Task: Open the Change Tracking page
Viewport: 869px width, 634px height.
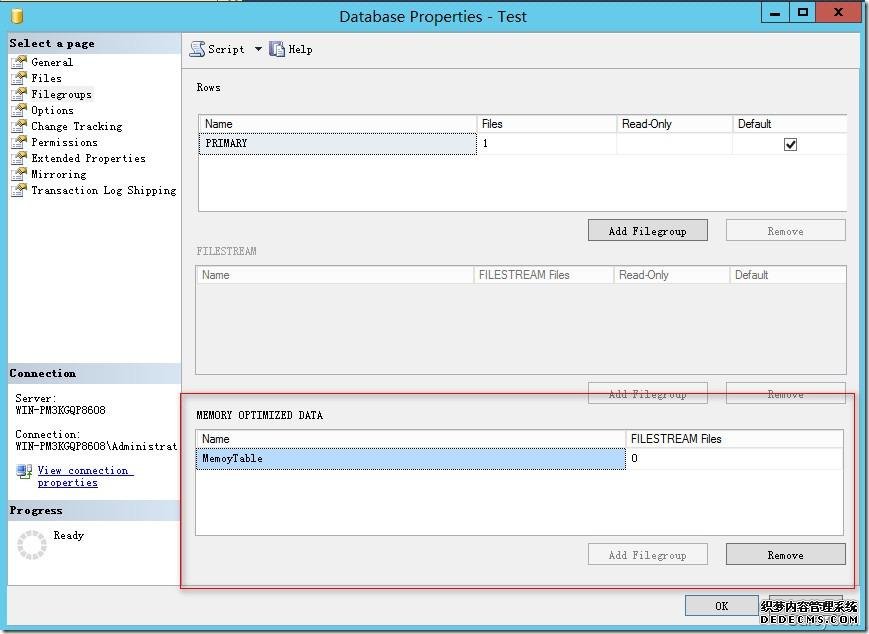Action: tap(76, 126)
